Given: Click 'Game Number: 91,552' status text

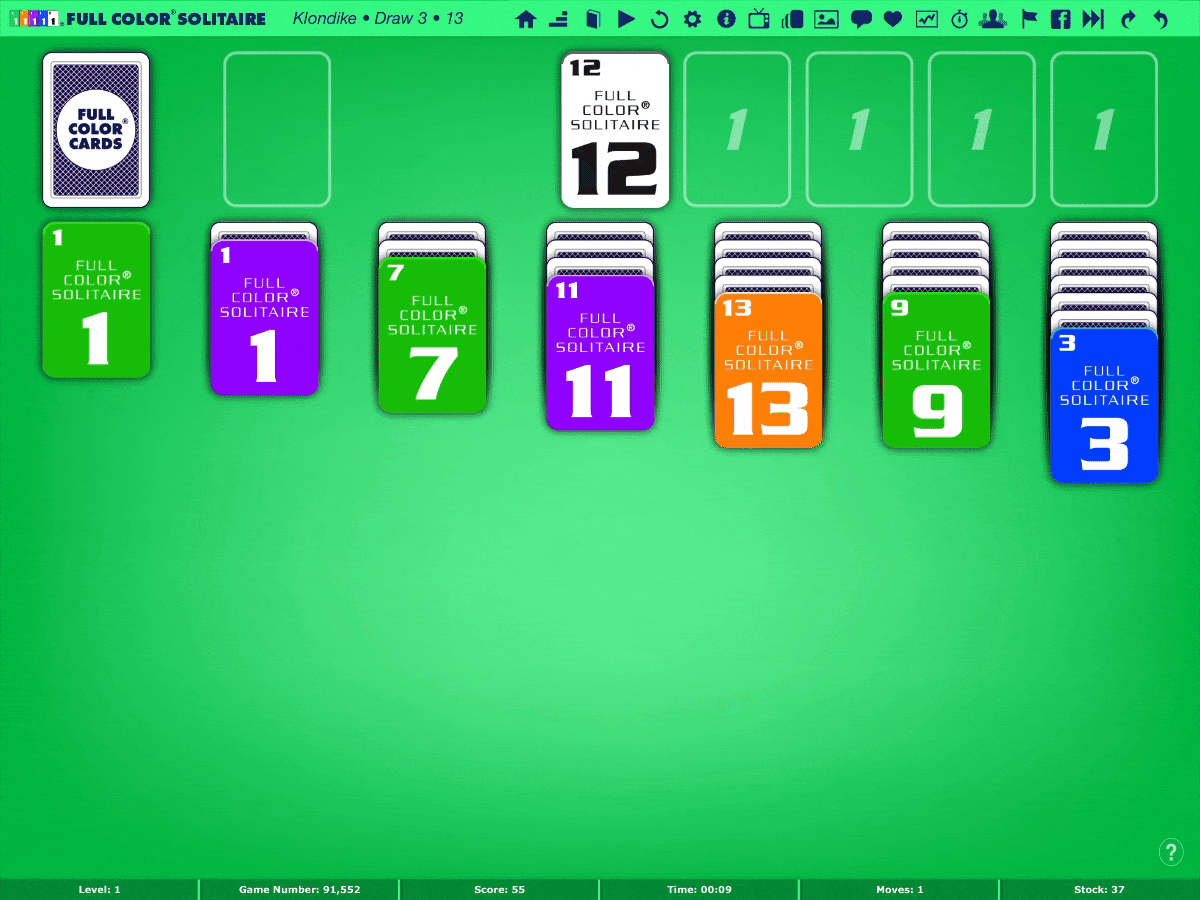Looking at the screenshot, I should (300, 889).
